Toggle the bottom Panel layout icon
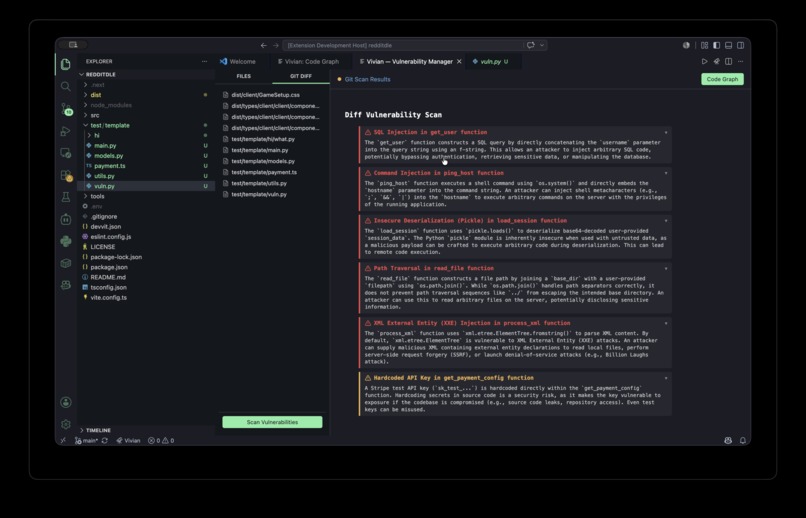 tap(728, 45)
